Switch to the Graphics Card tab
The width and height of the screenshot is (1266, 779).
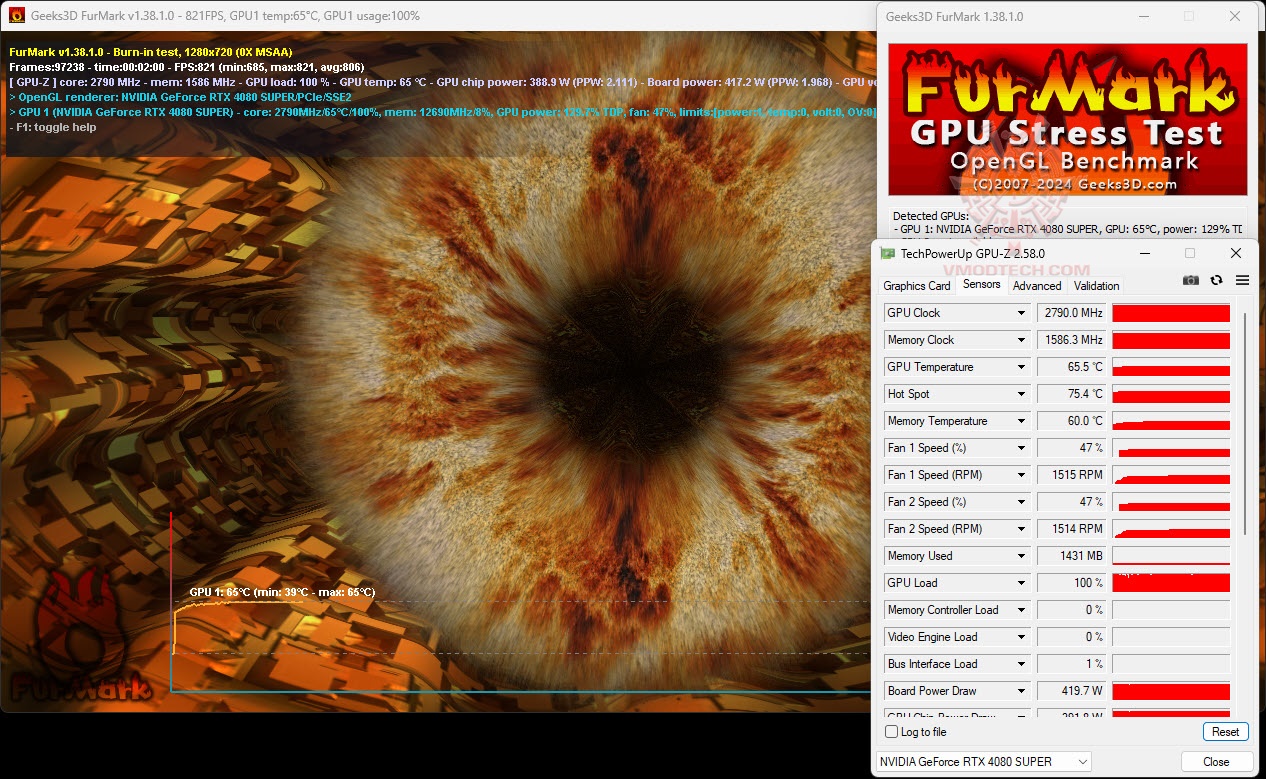click(x=917, y=286)
